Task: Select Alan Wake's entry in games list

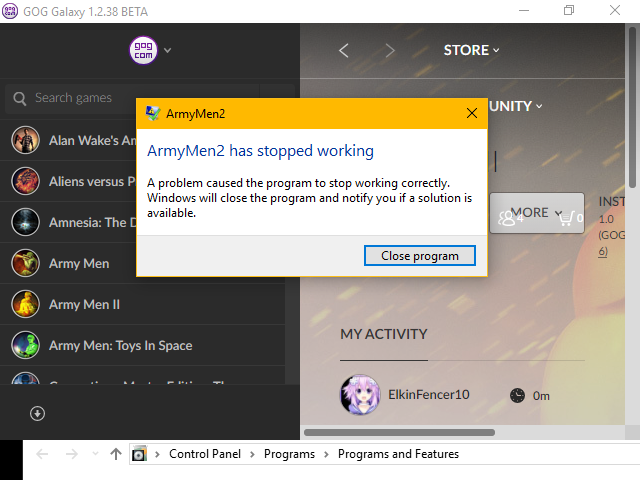Action: pos(93,140)
